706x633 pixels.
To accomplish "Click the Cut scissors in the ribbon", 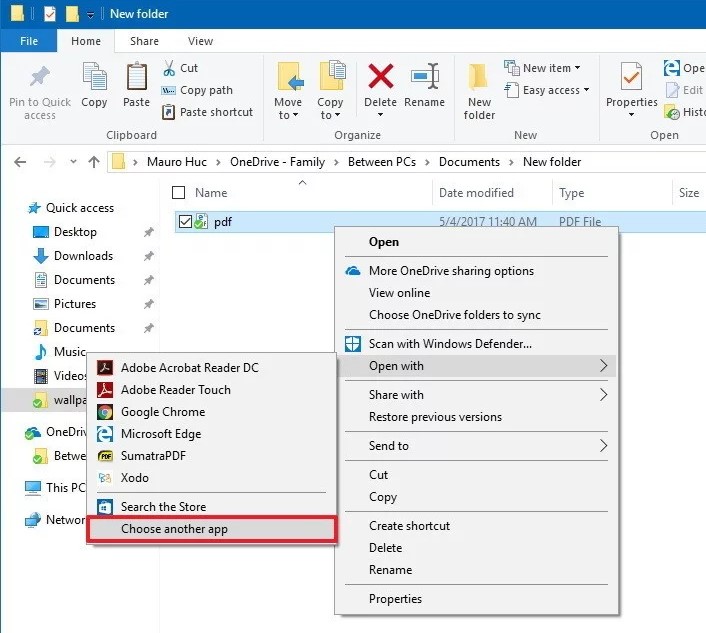I will click(x=169, y=68).
